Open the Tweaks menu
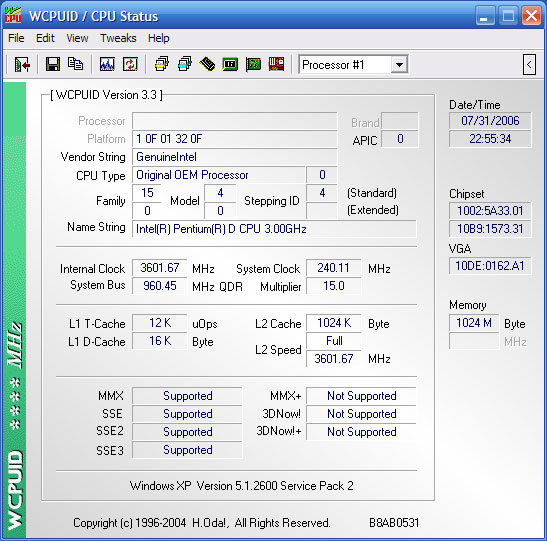The height and width of the screenshot is (541, 547). 118,38
